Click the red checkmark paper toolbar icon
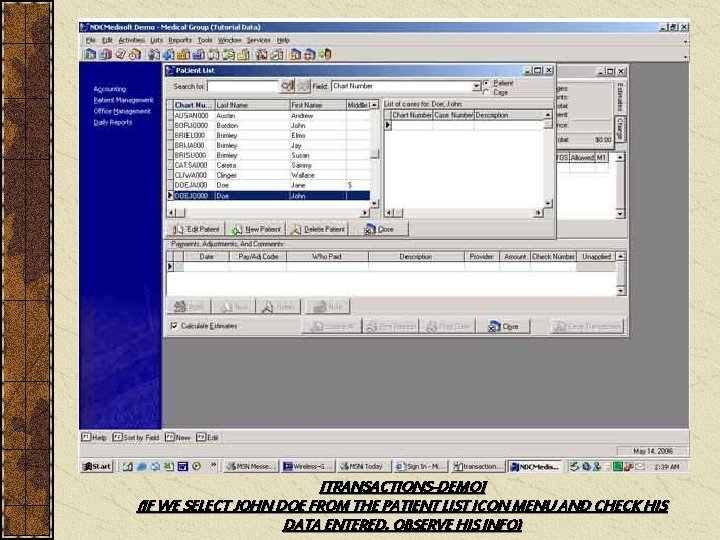Image resolution: width=720 pixels, height=540 pixels. tap(120, 55)
